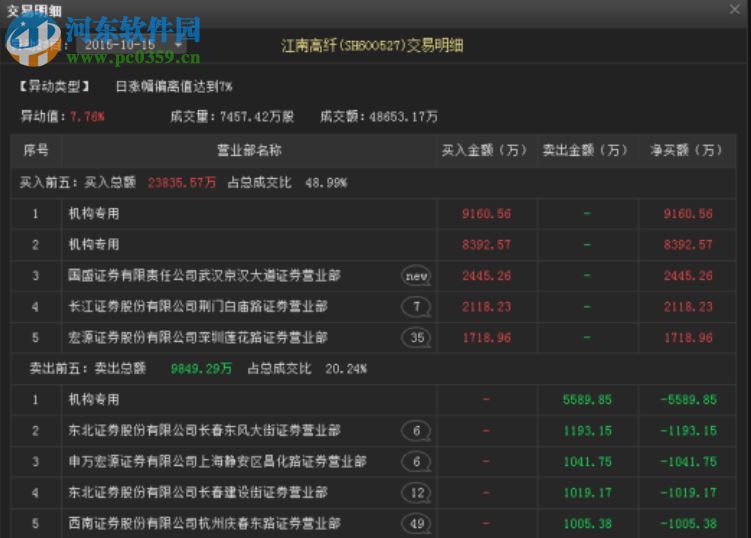751x538 pixels.
Task: Click buy amount 1718.96 in 买入金额 column
Action: [x=486, y=338]
